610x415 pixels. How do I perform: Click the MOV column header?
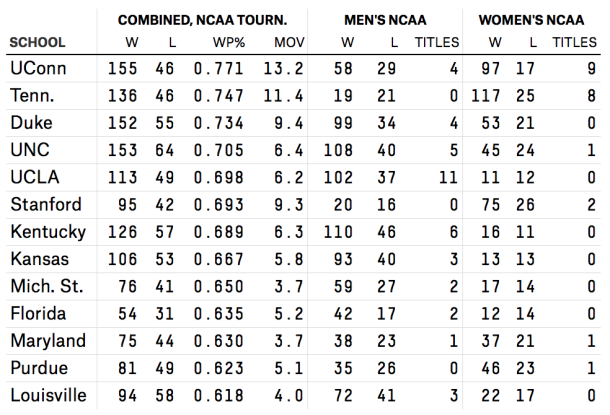click(x=288, y=43)
